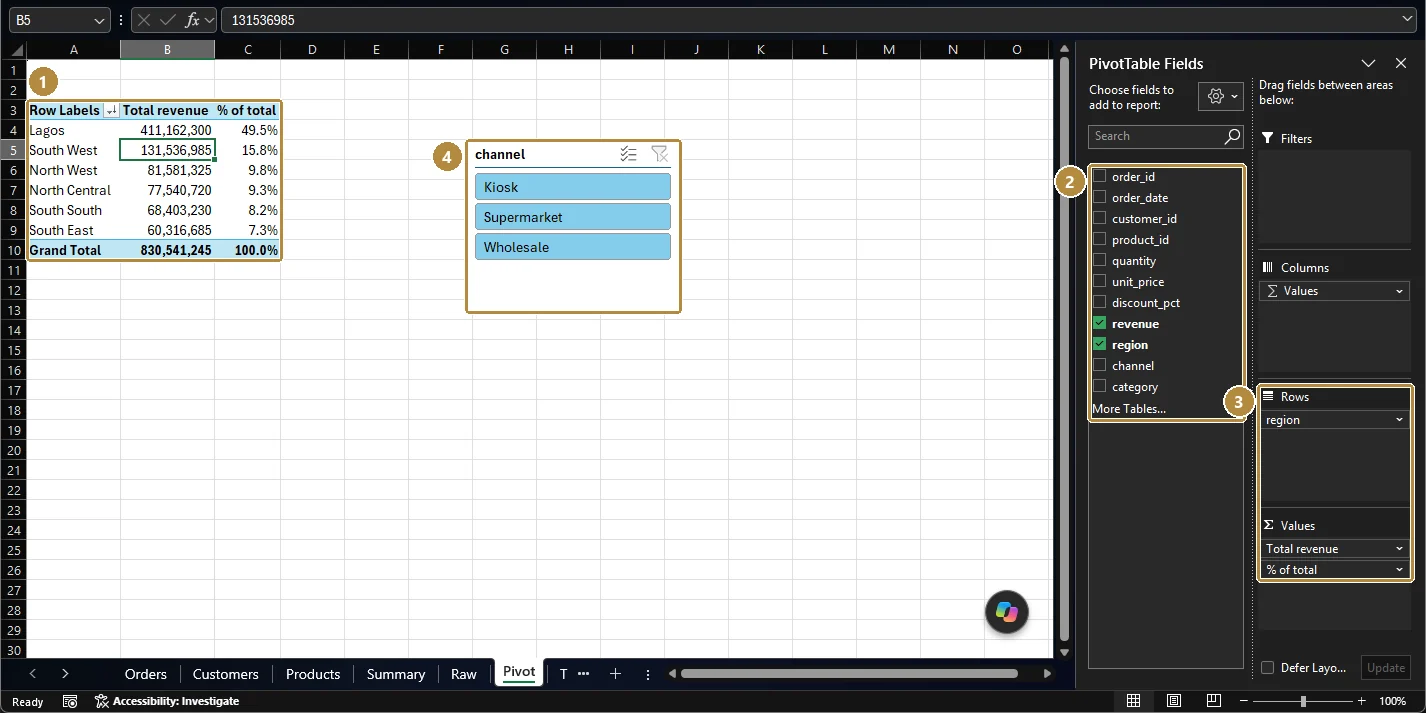Click the PivotTable field Search box
1426x713 pixels.
pyautogui.click(x=1155, y=137)
